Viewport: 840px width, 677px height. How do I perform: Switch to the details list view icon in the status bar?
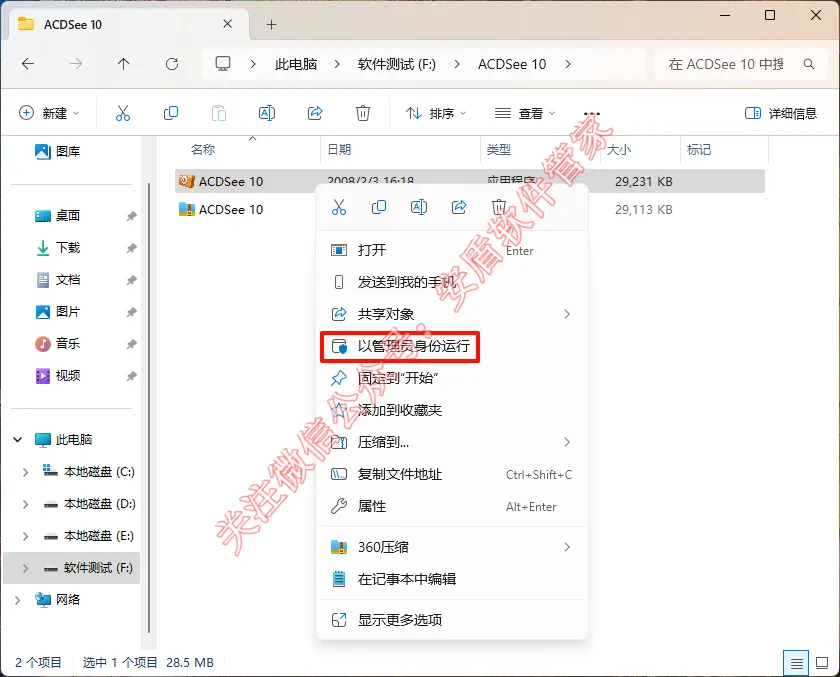pyautogui.click(x=797, y=664)
